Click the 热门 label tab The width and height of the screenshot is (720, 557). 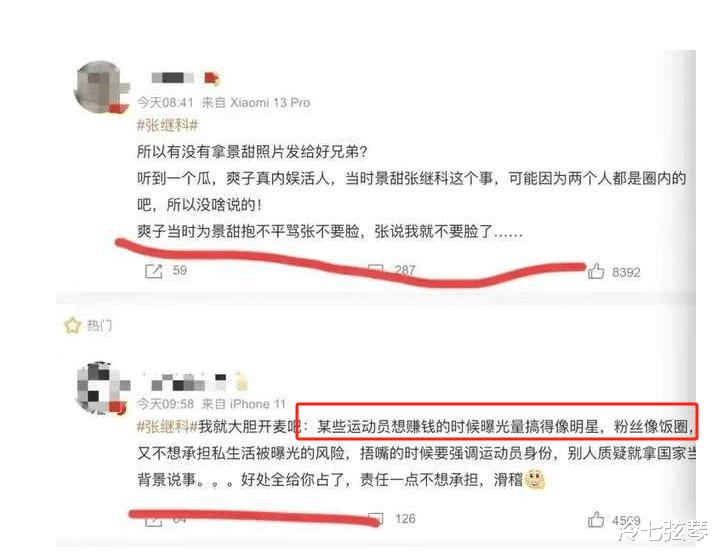coord(99,326)
